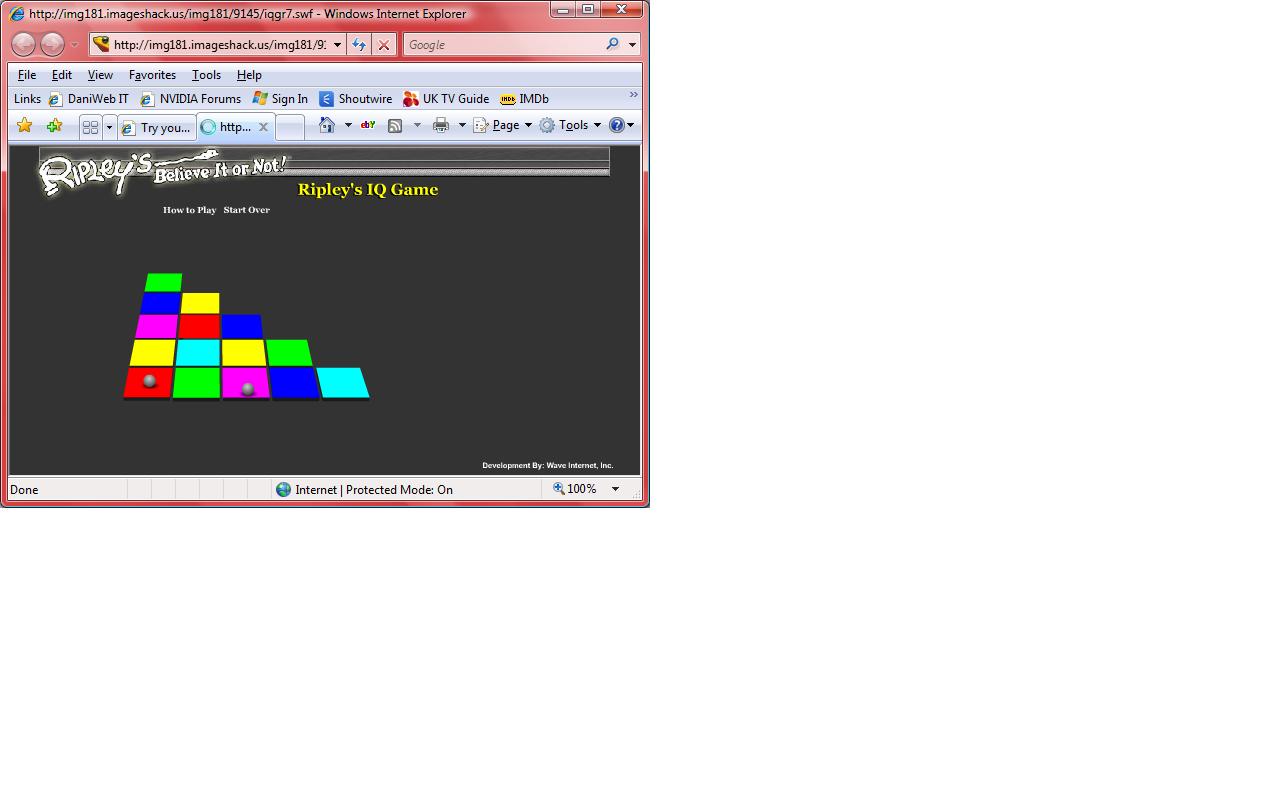Click the Quick Tabs grid icon
This screenshot has height=800, width=1280.
click(90, 127)
